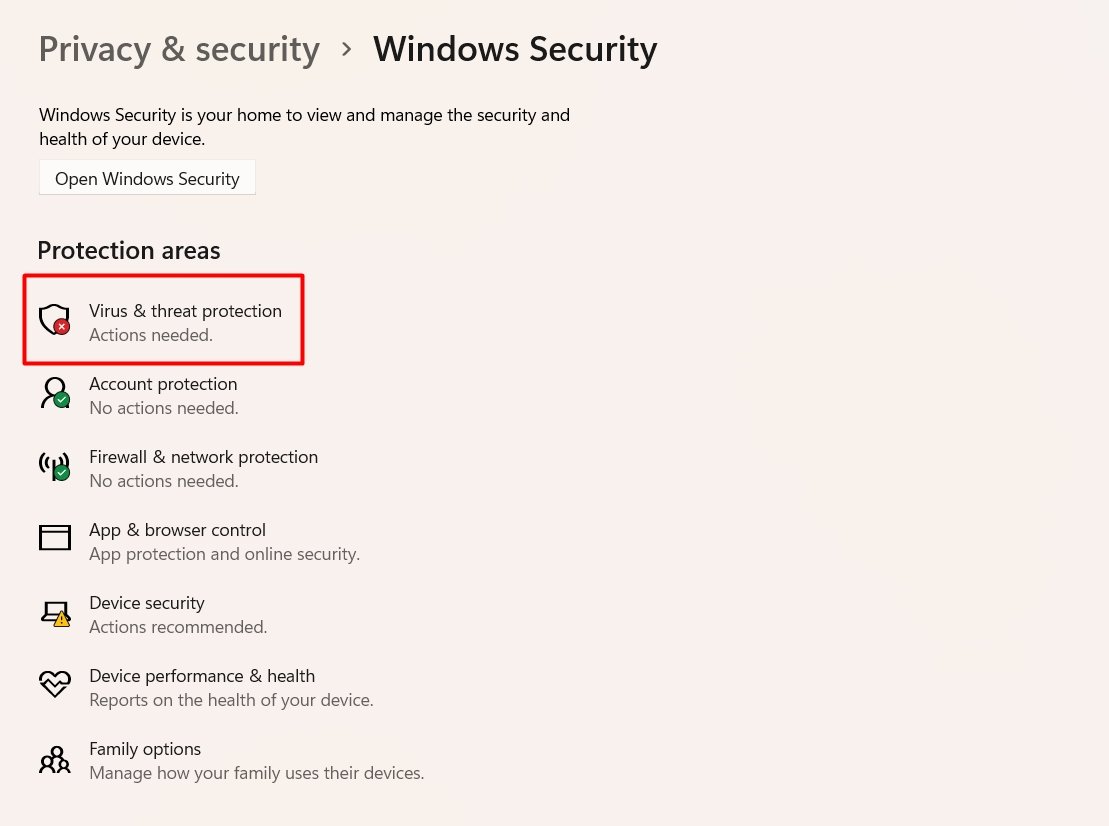
Task: Click the Firewall & network protection antenna icon
Action: coord(54,466)
